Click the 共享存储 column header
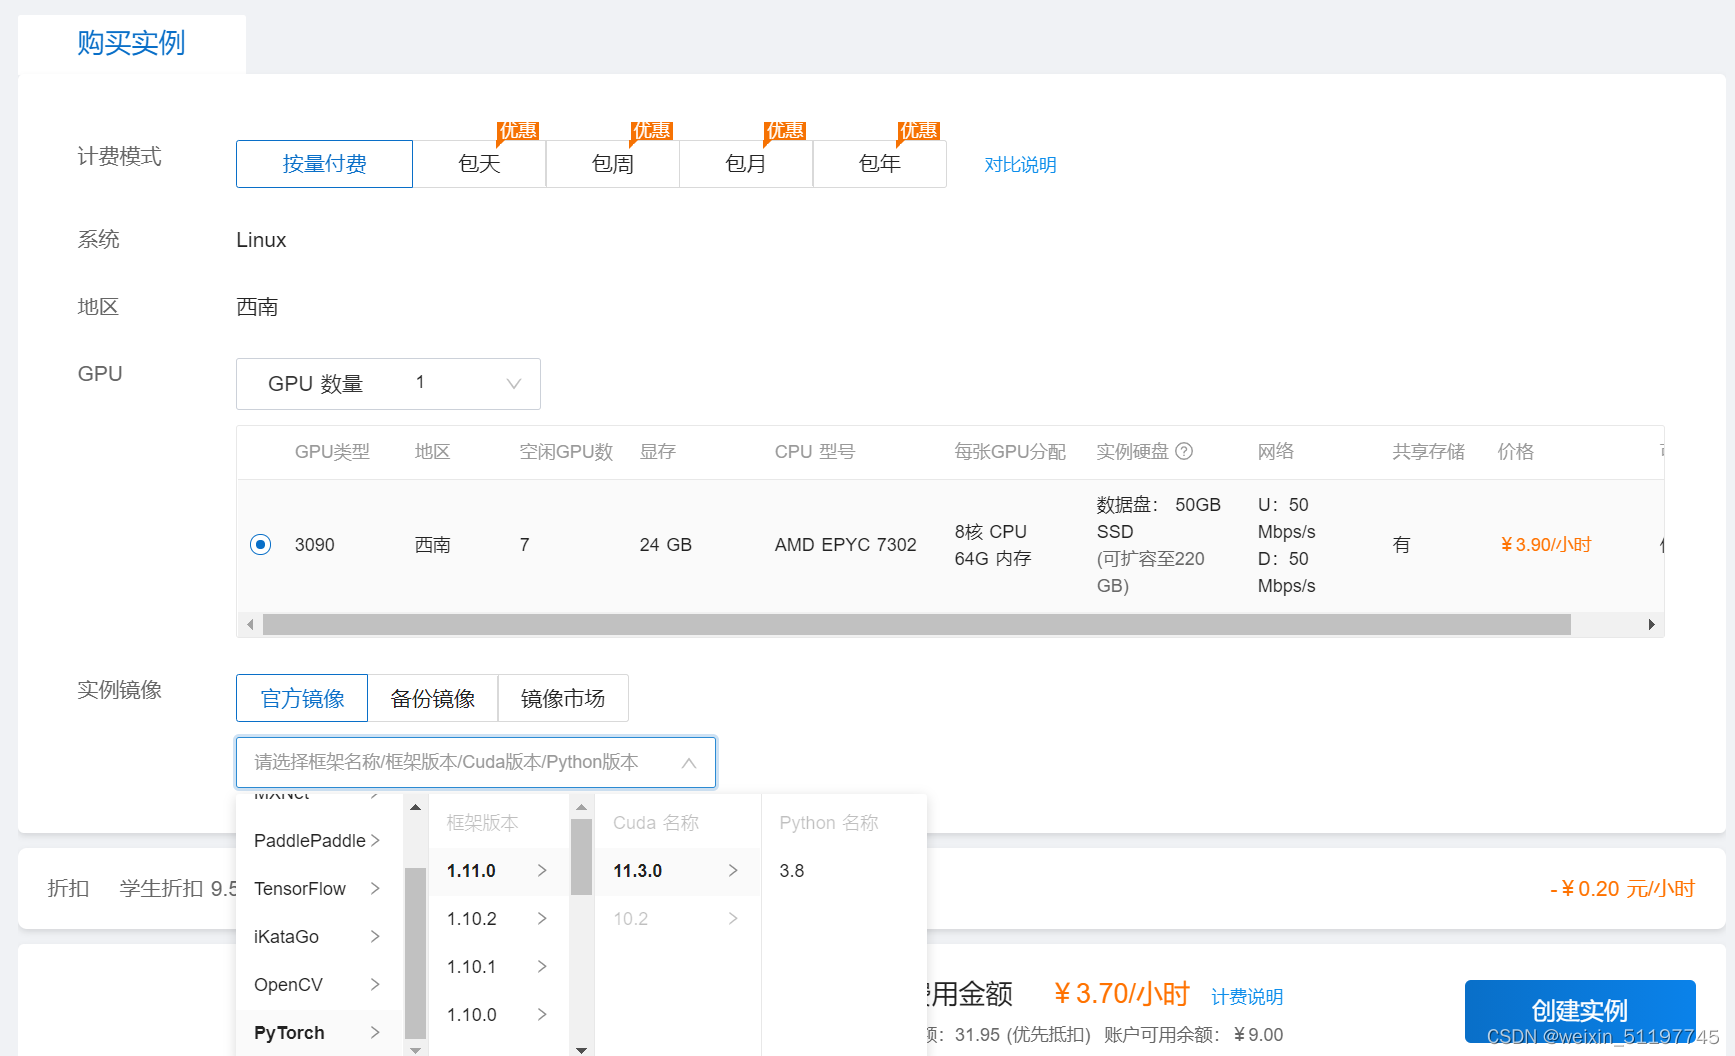This screenshot has width=1735, height=1056. [1429, 452]
